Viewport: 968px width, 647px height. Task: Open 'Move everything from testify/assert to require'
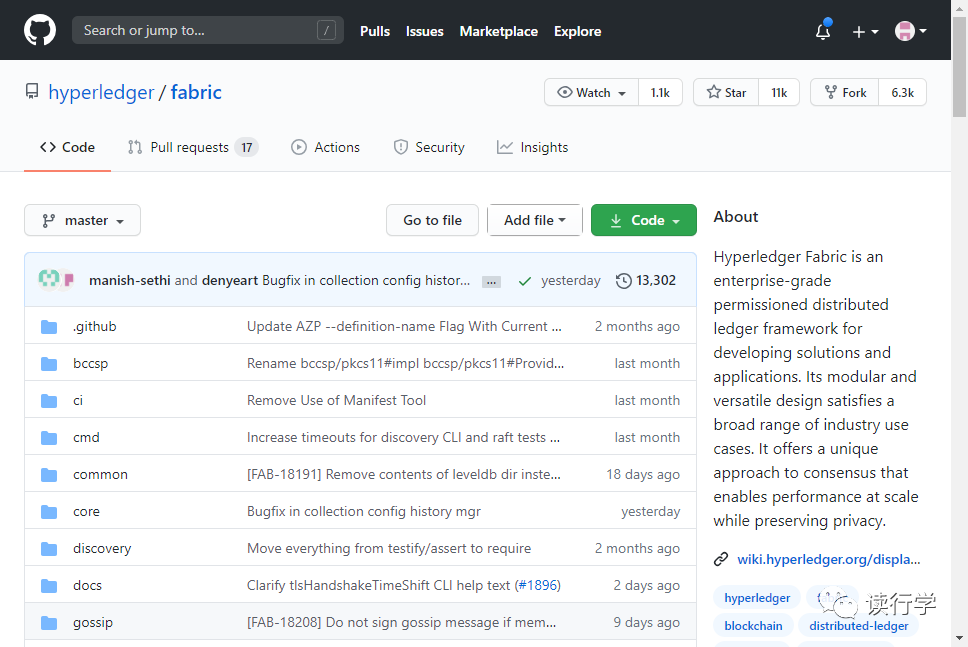(389, 548)
